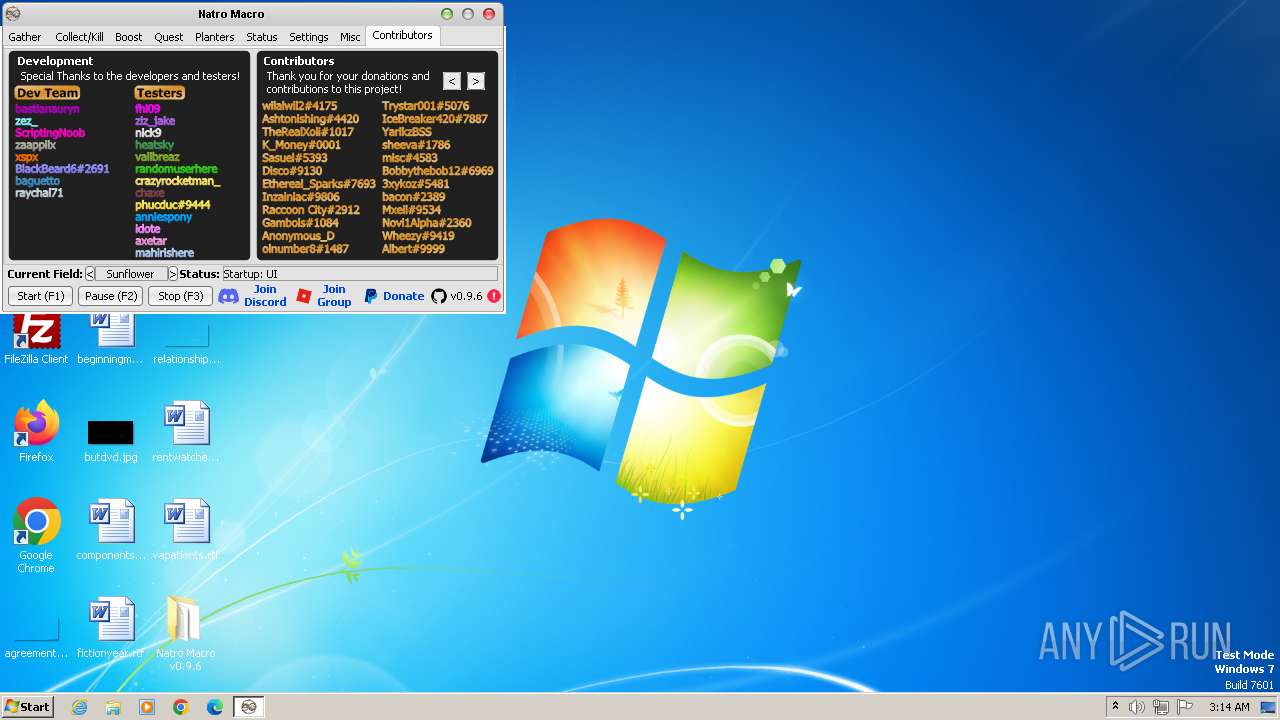Click the Status field showing Startup: UI
Screen dimensions: 1280x720
tap(359, 274)
